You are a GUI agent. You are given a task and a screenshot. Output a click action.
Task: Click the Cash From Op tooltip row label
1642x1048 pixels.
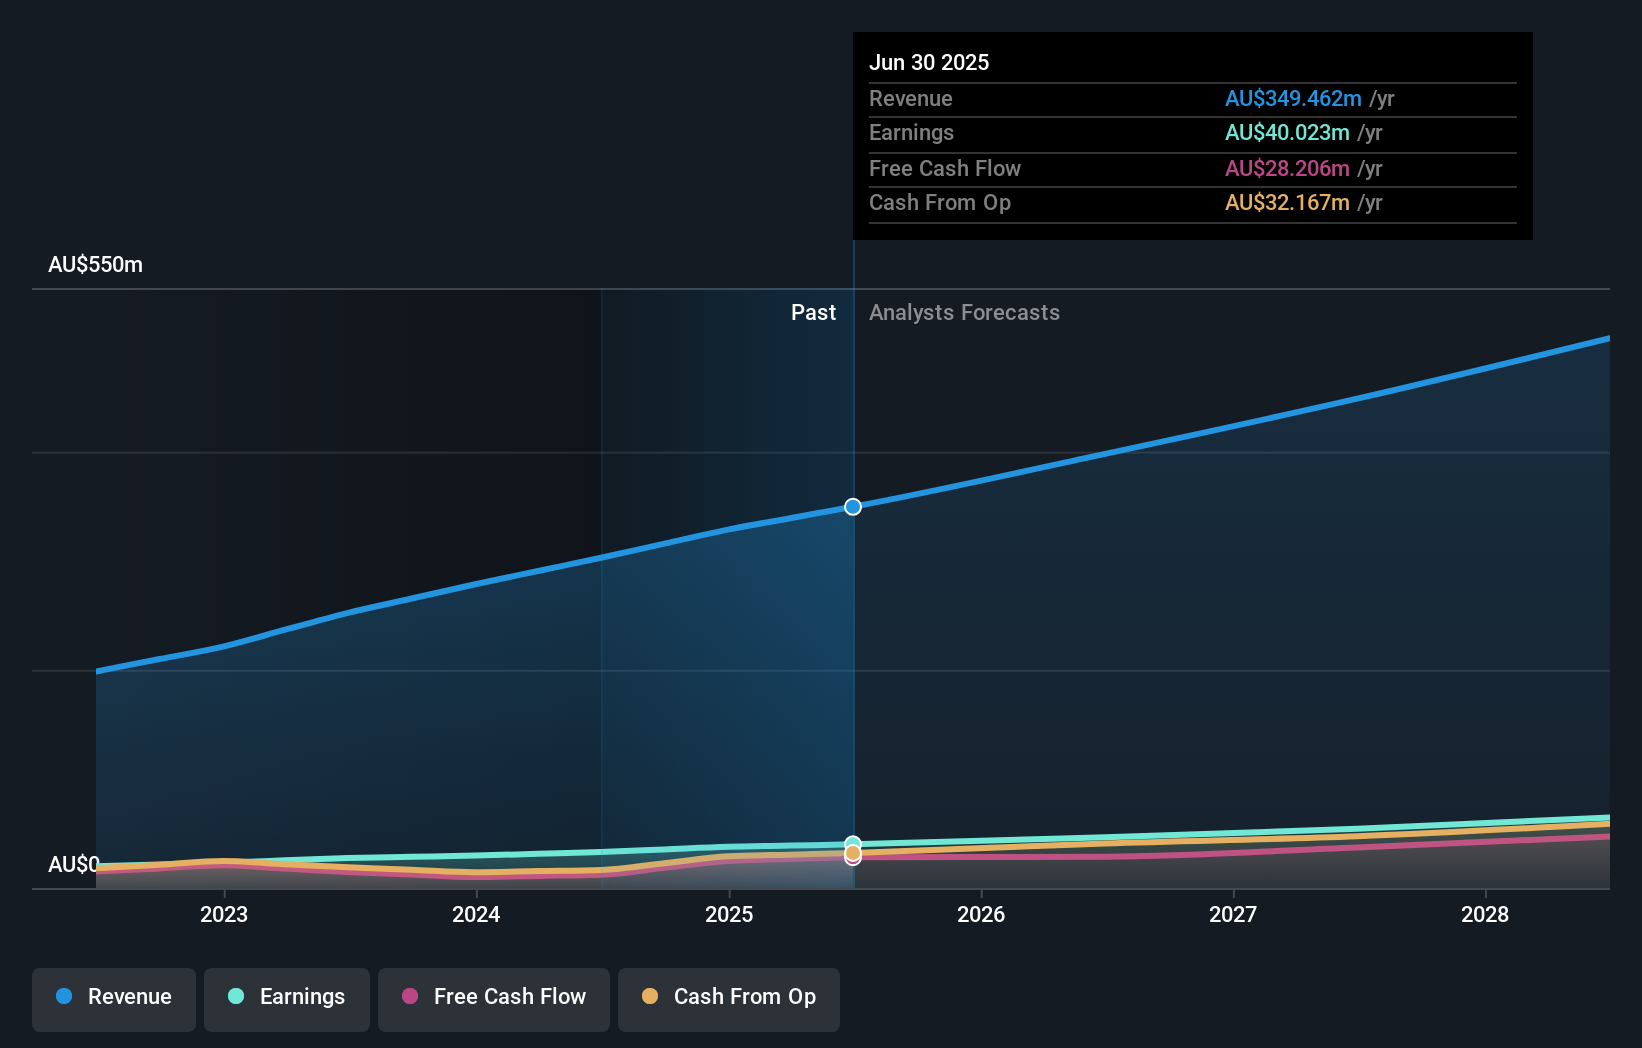(940, 203)
